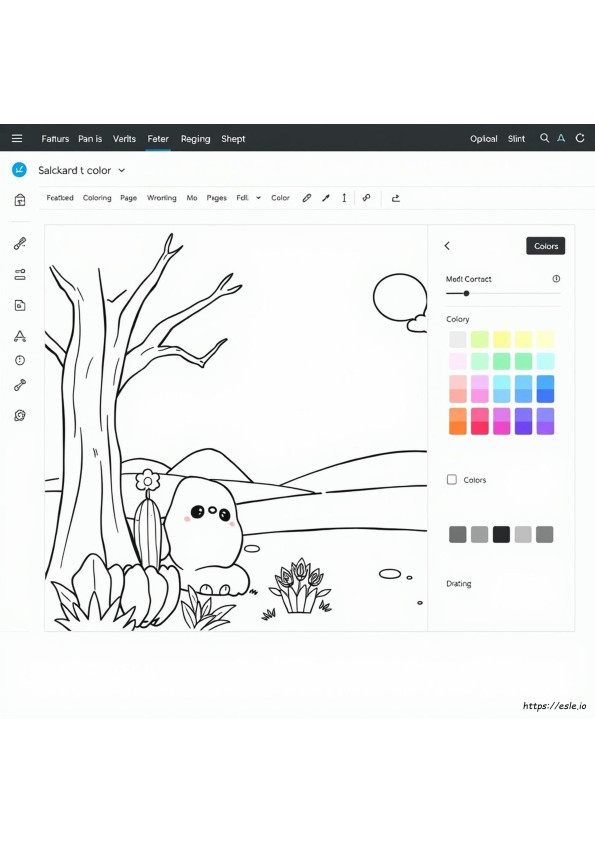Select the wrench tool in left sidebar

pyautogui.click(x=20, y=385)
